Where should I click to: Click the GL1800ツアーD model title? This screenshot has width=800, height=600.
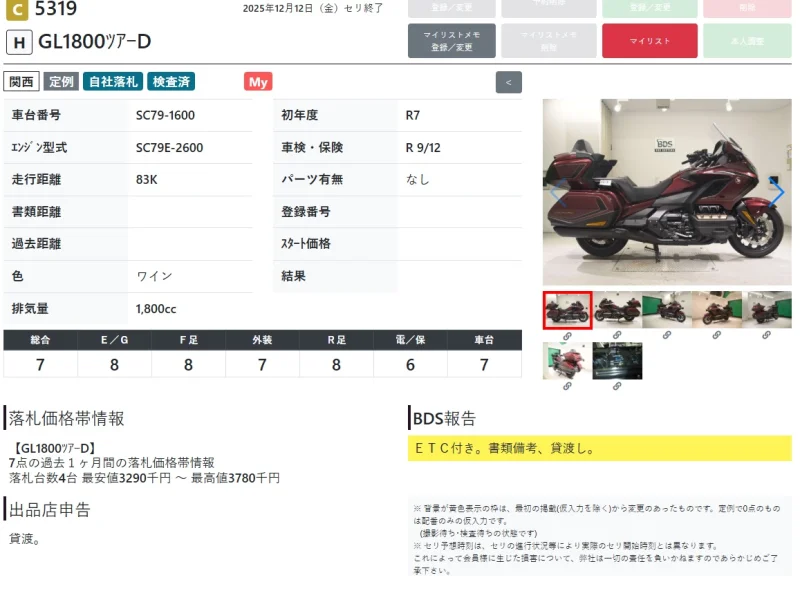tap(94, 42)
